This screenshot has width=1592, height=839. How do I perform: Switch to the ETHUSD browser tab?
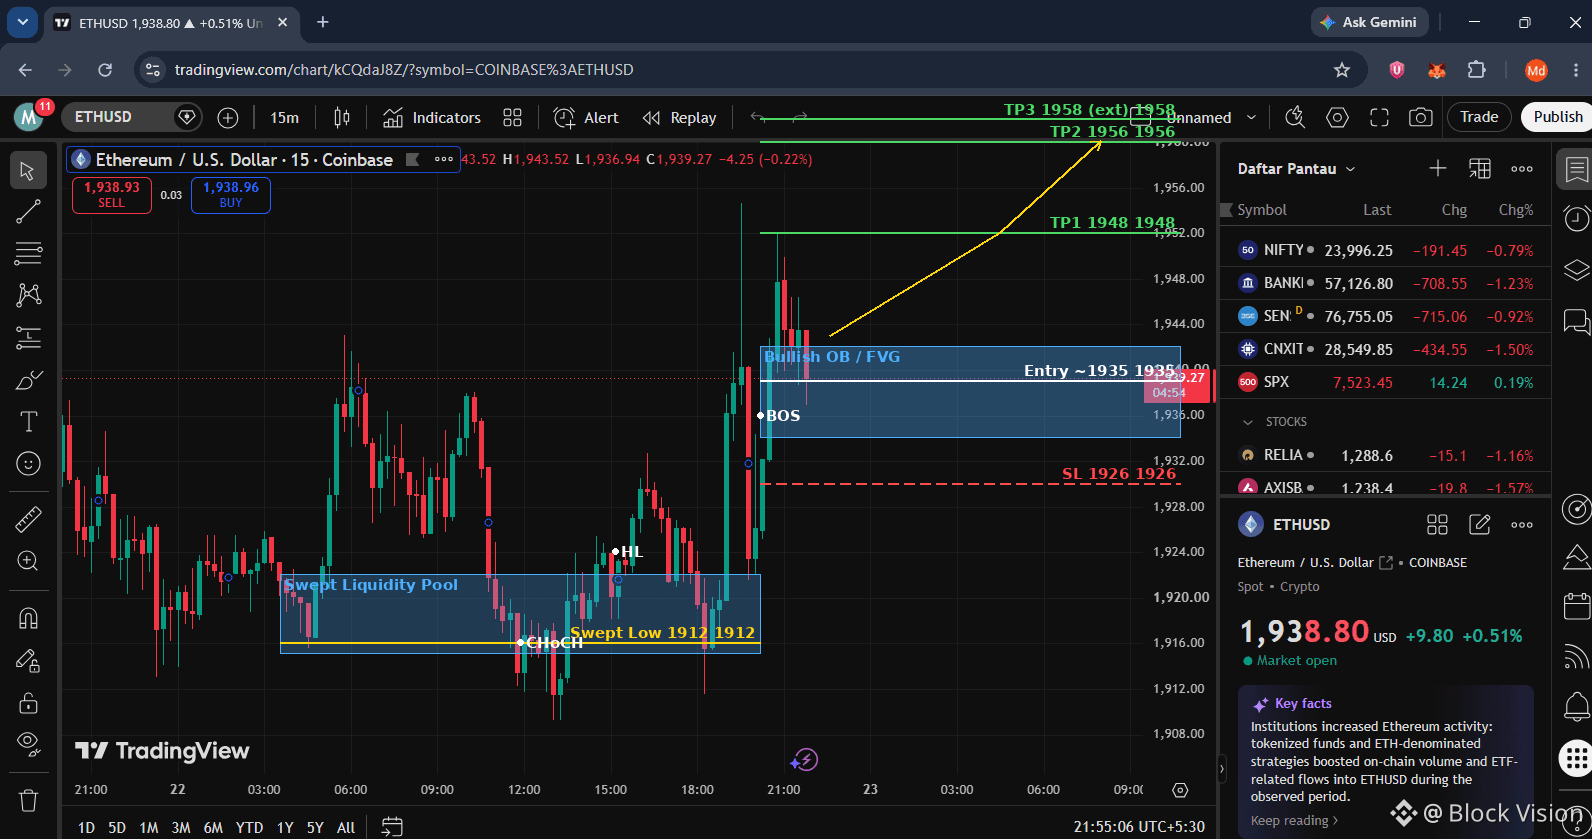click(x=173, y=23)
